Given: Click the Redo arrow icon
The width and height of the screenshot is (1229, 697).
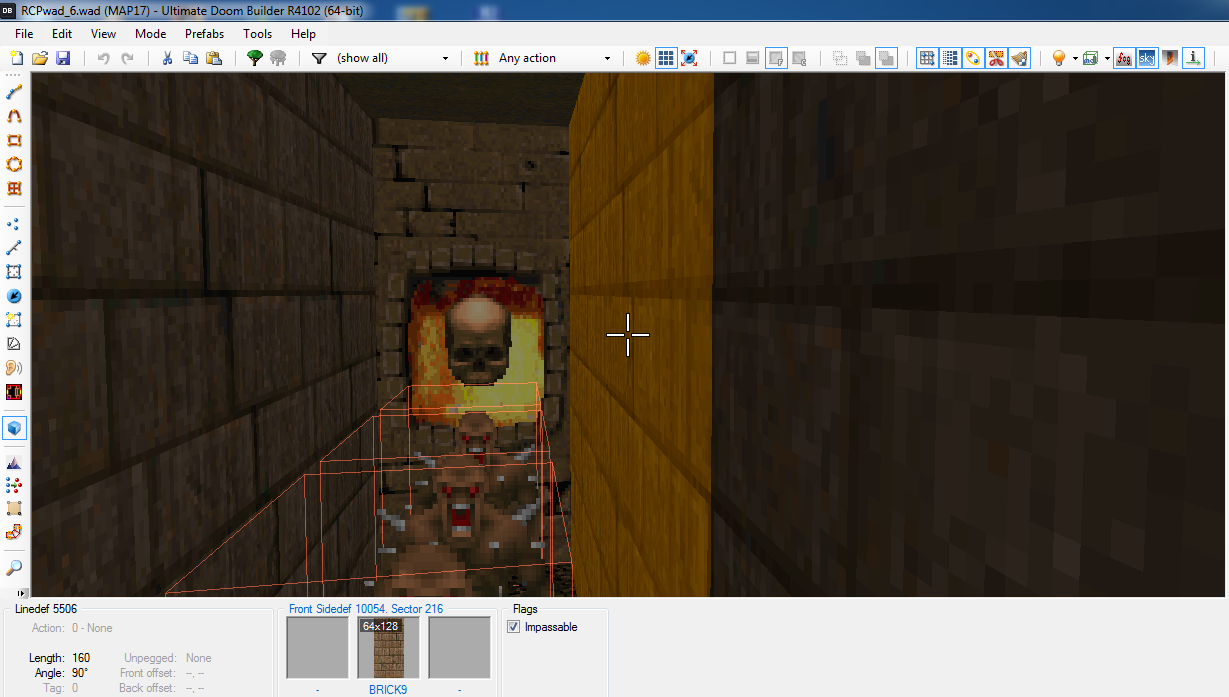Looking at the screenshot, I should (x=127, y=58).
